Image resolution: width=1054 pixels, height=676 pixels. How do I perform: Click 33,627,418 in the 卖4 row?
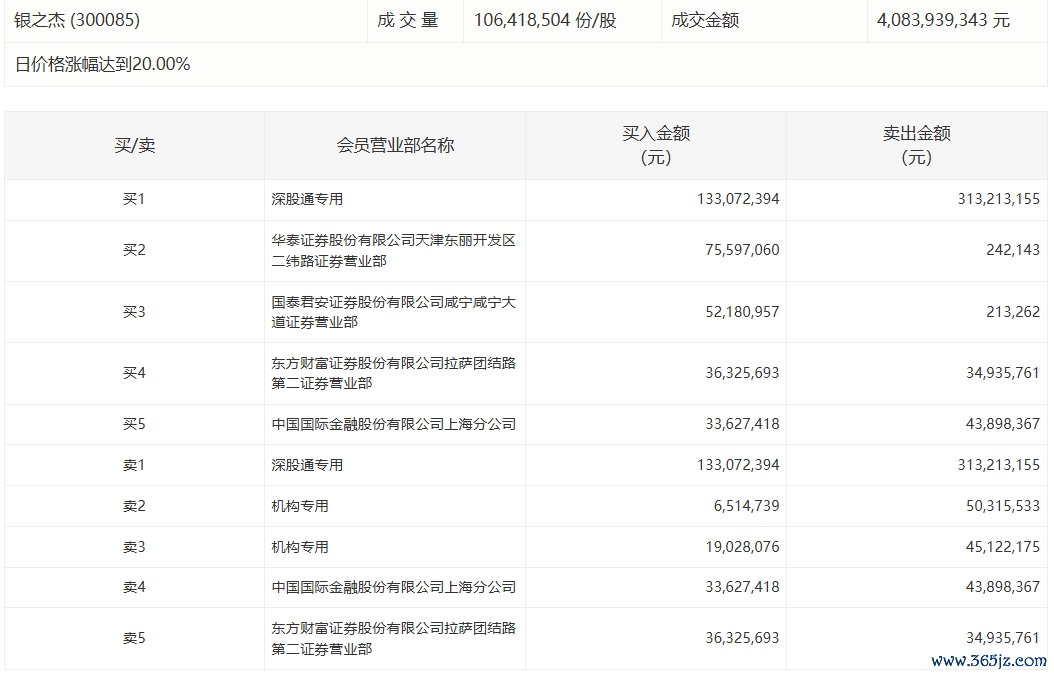[x=742, y=588]
